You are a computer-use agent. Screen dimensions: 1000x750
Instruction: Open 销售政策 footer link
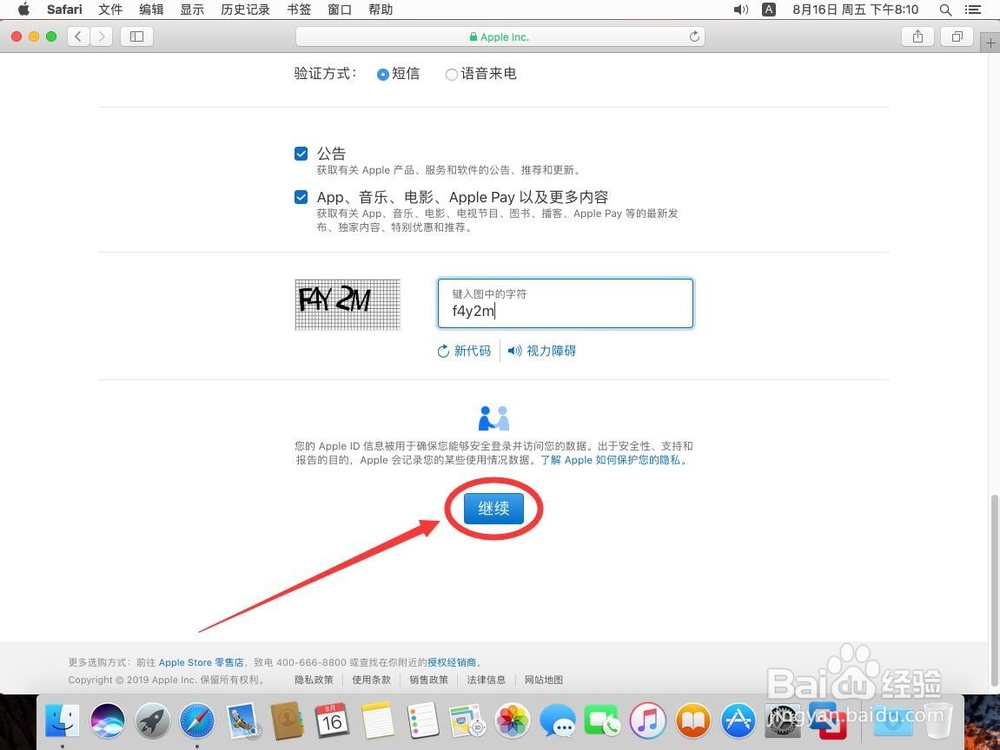click(x=429, y=680)
